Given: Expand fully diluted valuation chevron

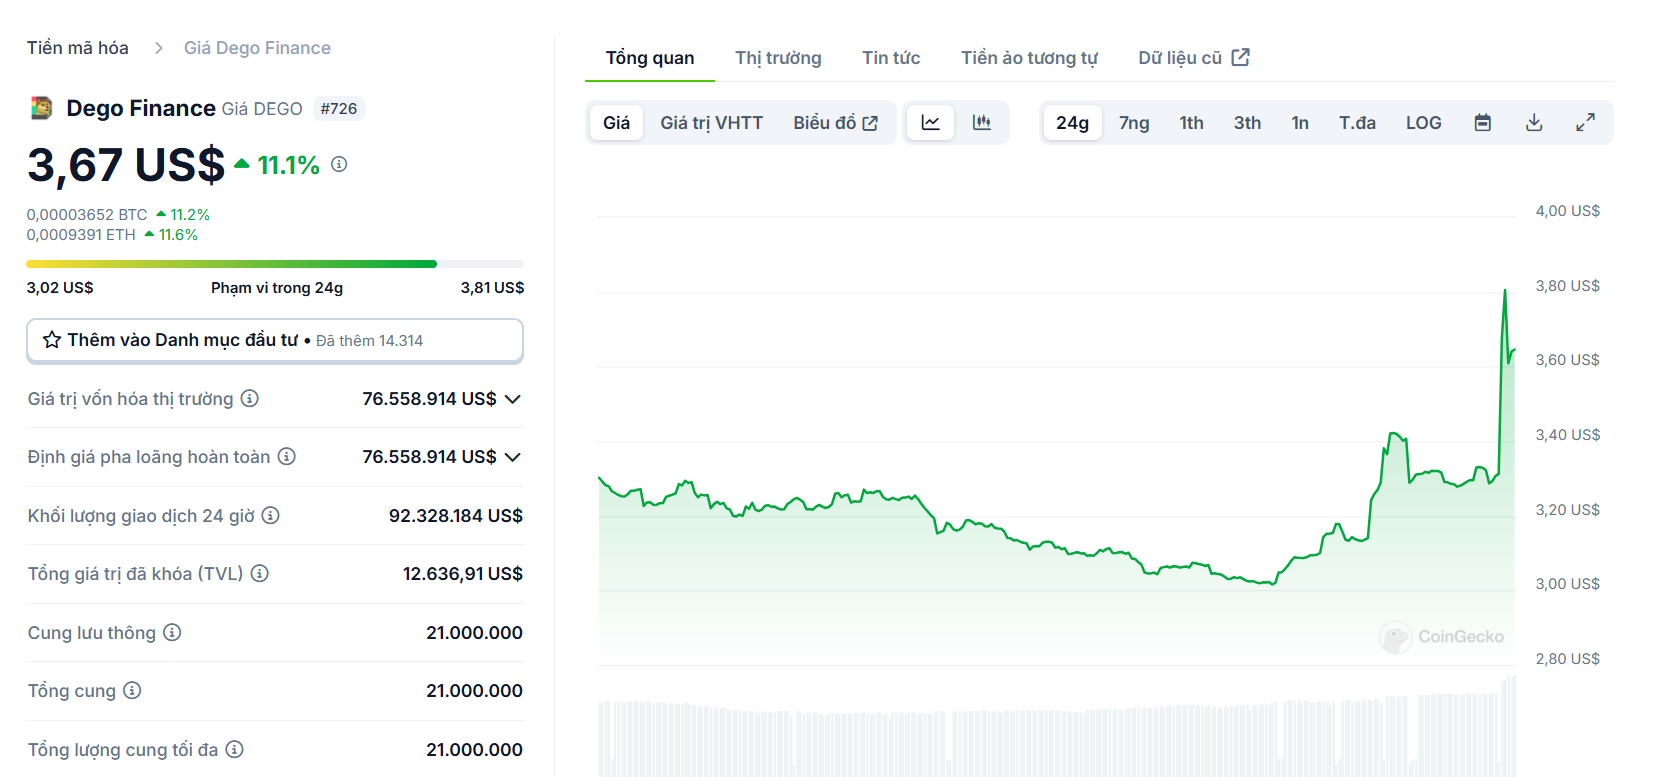Looking at the screenshot, I should pyautogui.click(x=513, y=457).
